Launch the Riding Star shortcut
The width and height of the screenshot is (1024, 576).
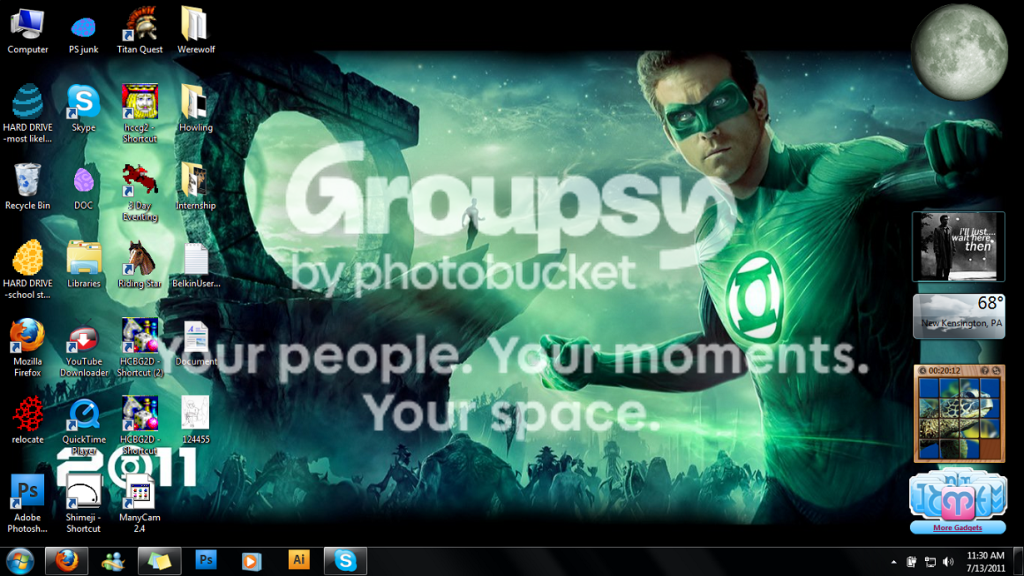click(x=140, y=264)
